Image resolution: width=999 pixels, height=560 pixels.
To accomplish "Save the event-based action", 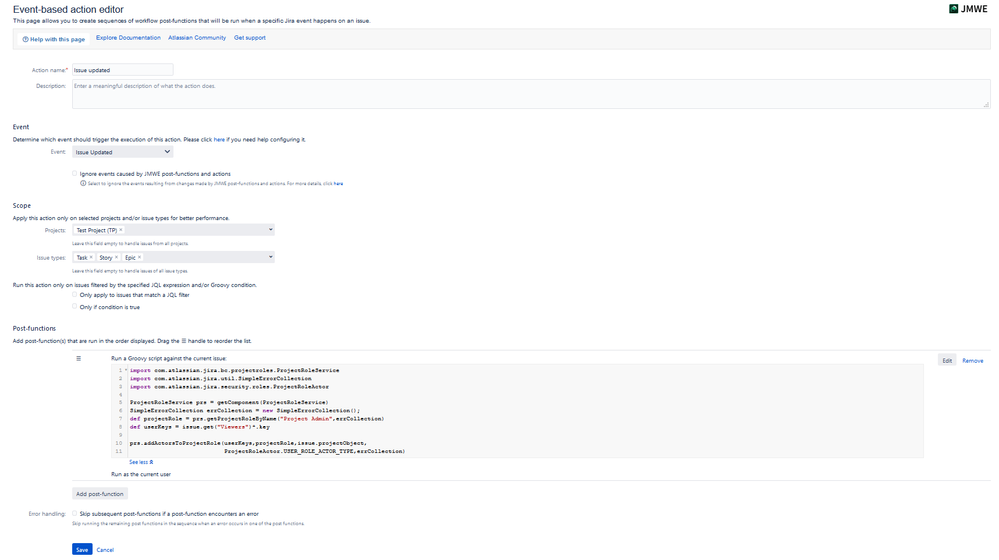I will (x=82, y=549).
